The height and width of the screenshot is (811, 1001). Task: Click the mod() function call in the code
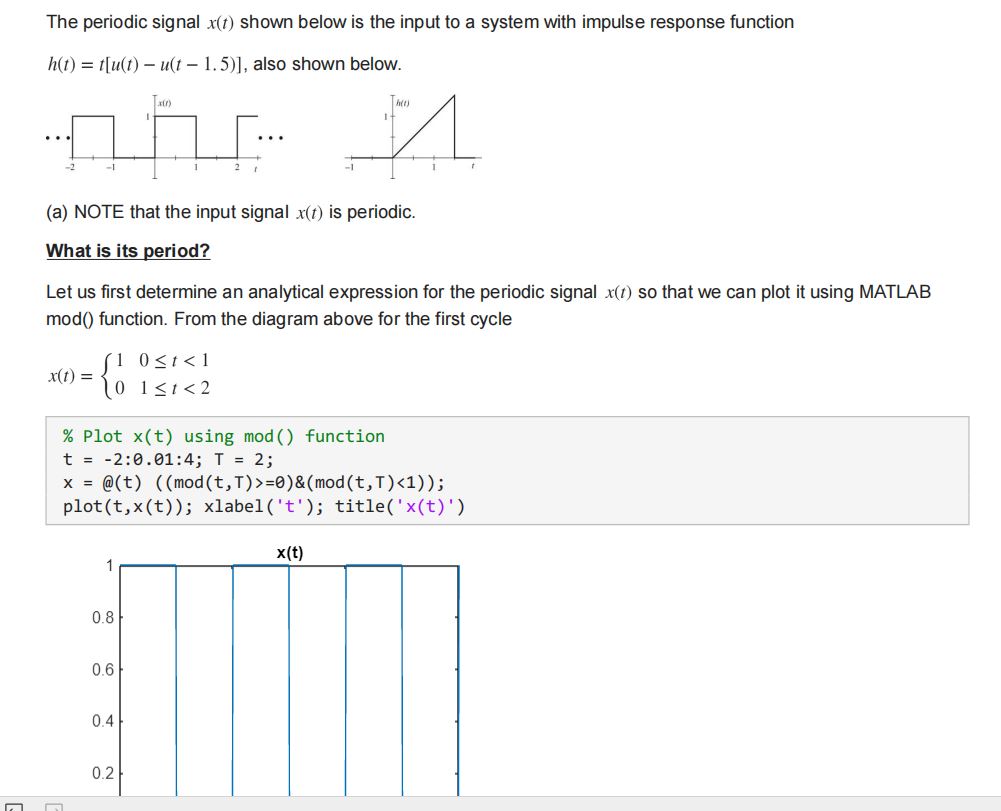(193, 479)
